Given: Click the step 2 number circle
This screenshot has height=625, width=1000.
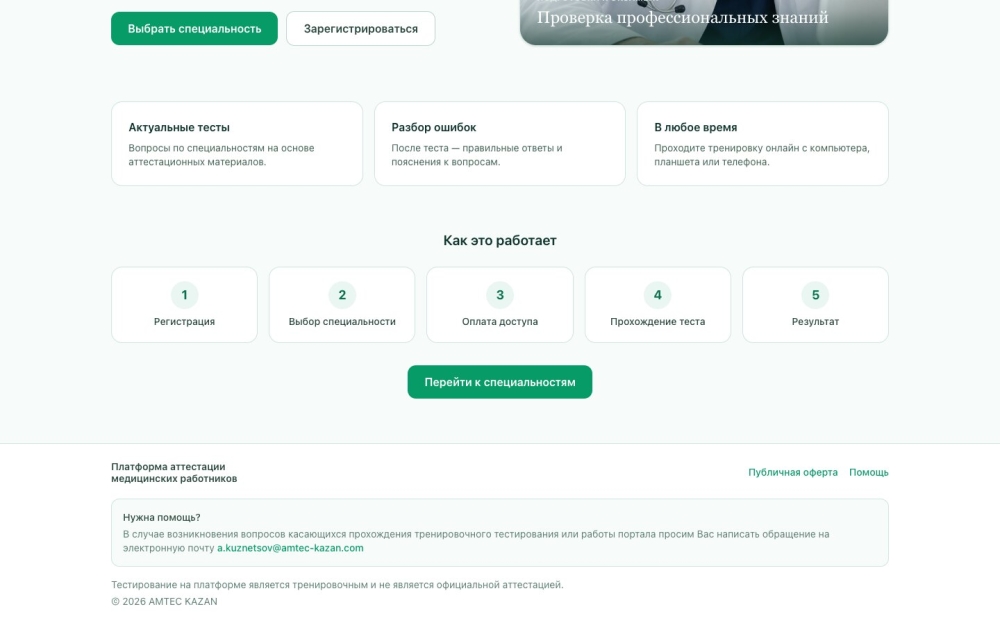Looking at the screenshot, I should (342, 295).
